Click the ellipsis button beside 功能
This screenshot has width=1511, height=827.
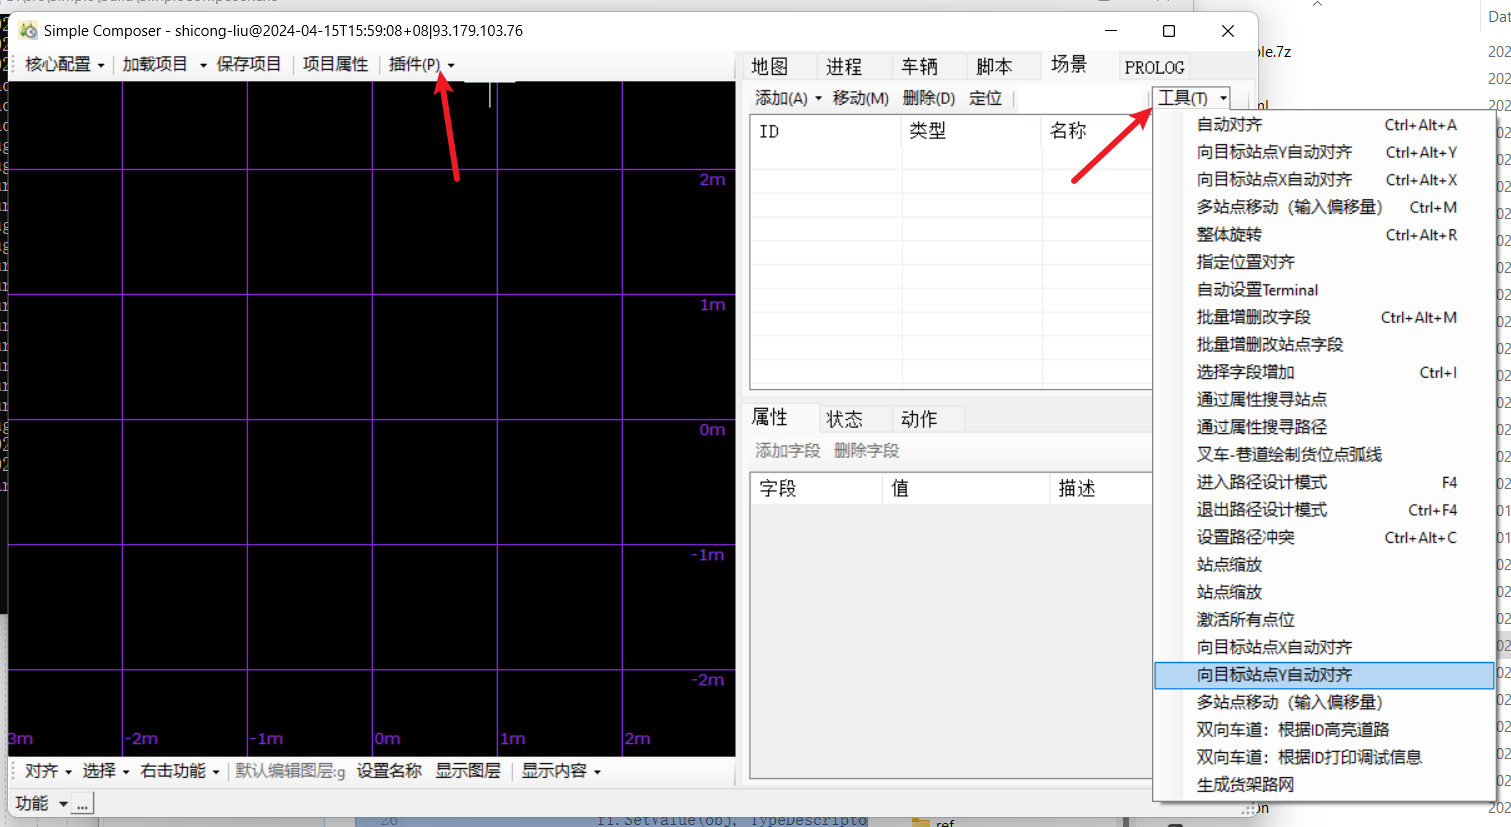tap(83, 804)
